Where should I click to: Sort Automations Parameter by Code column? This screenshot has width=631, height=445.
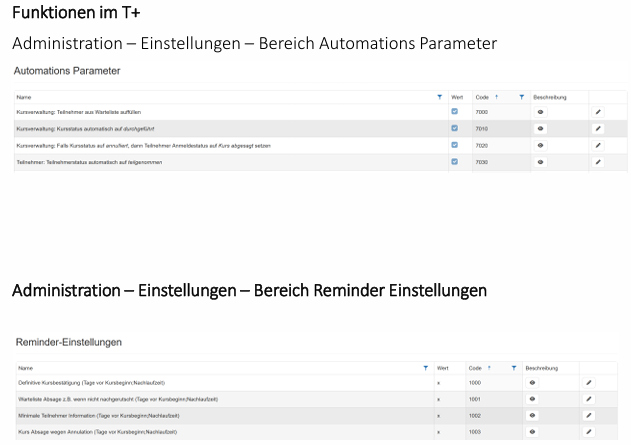pos(485,97)
